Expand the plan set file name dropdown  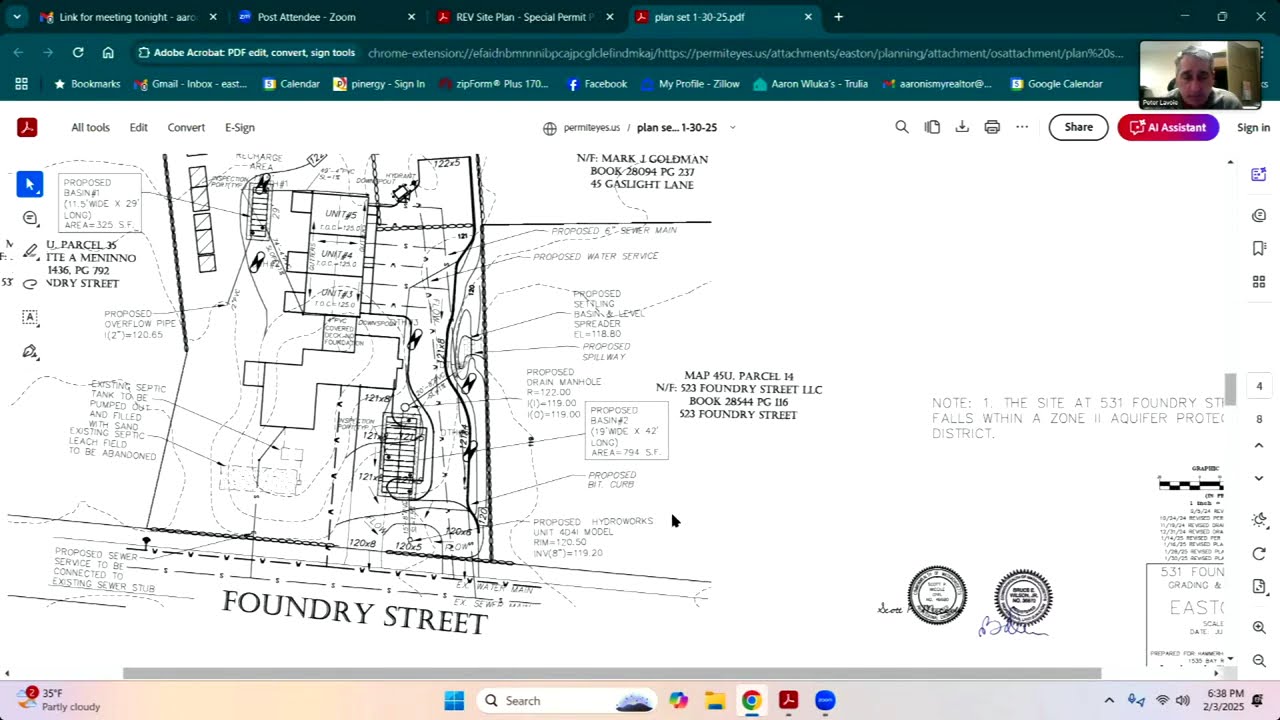tap(732, 128)
